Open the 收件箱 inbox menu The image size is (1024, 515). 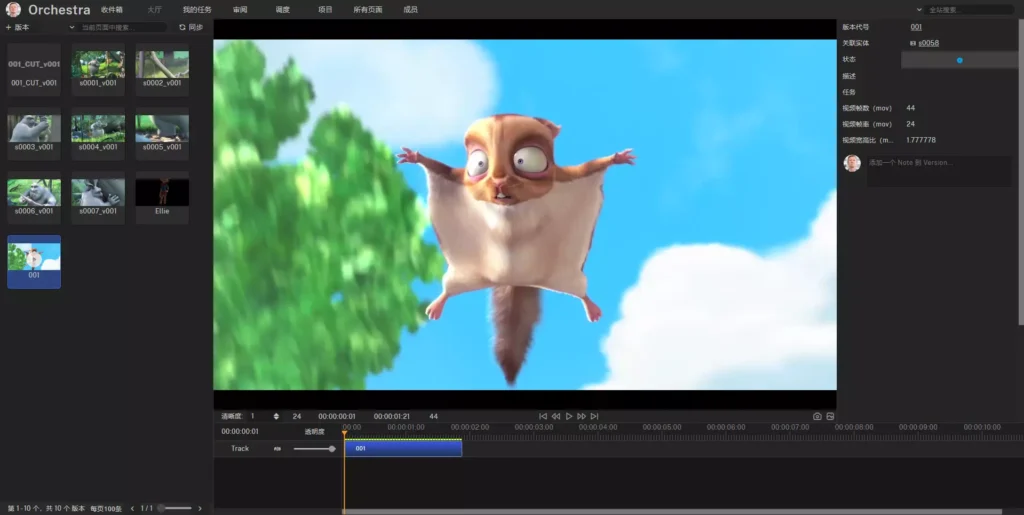point(112,10)
